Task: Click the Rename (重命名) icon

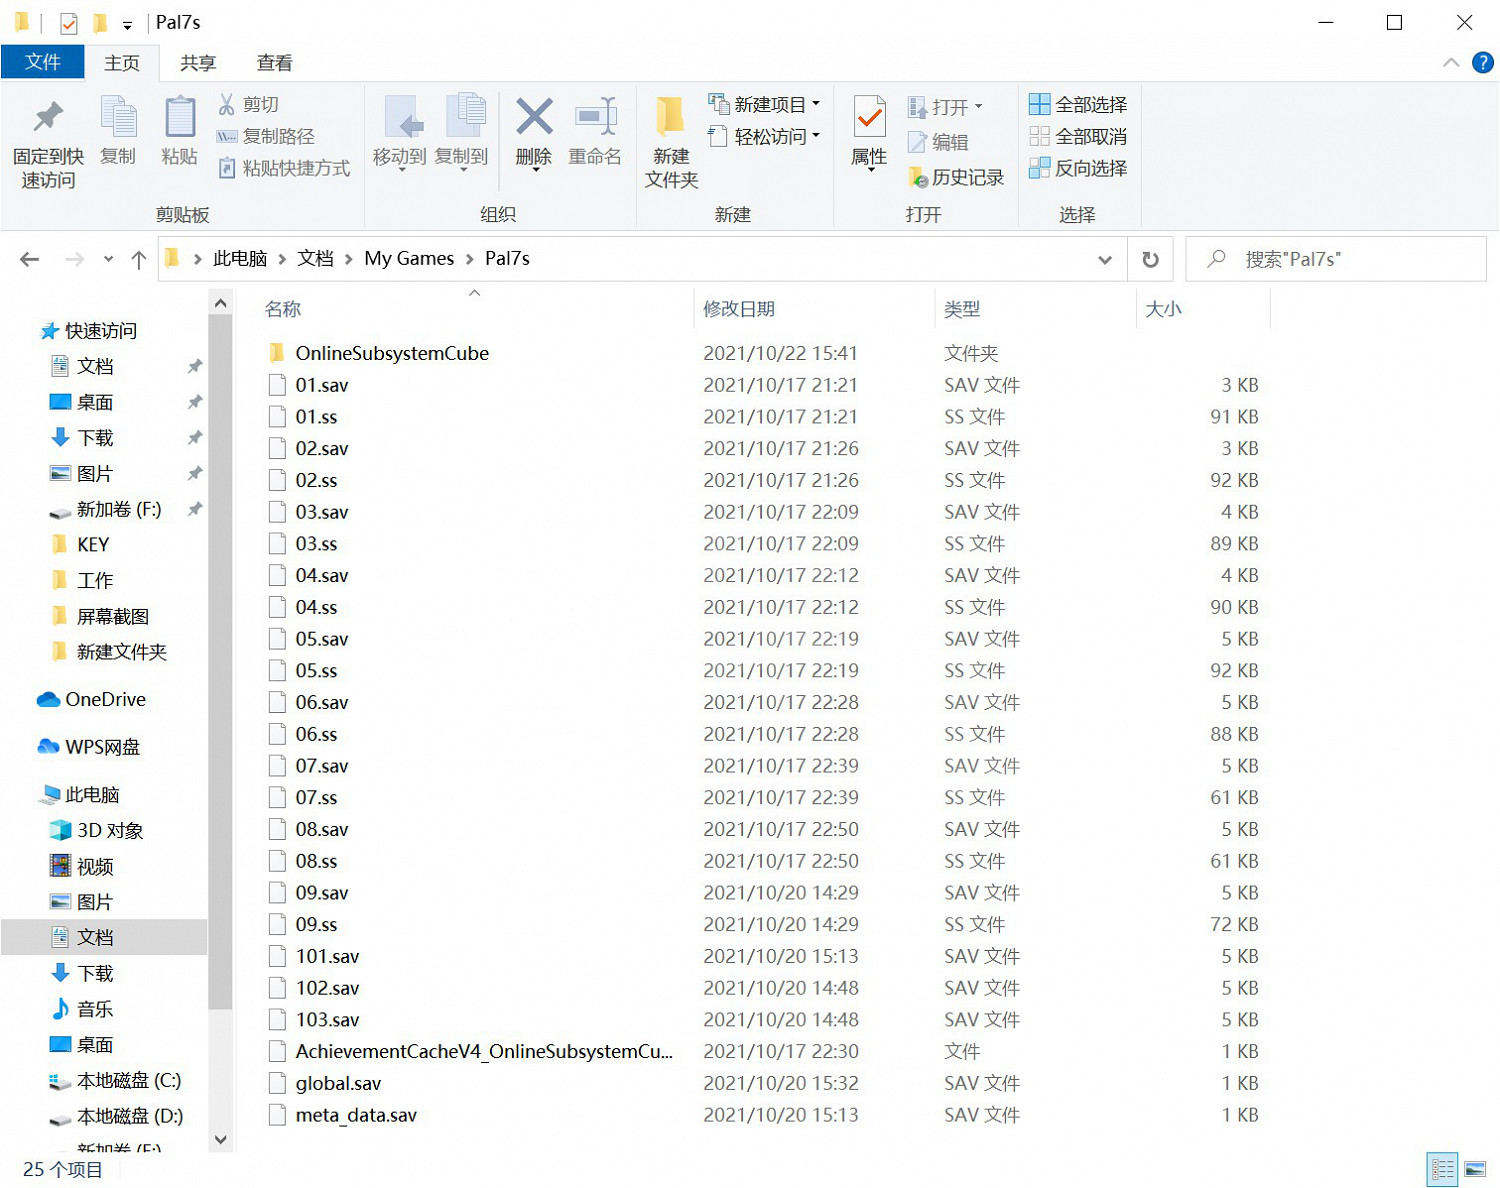Action: (595, 118)
